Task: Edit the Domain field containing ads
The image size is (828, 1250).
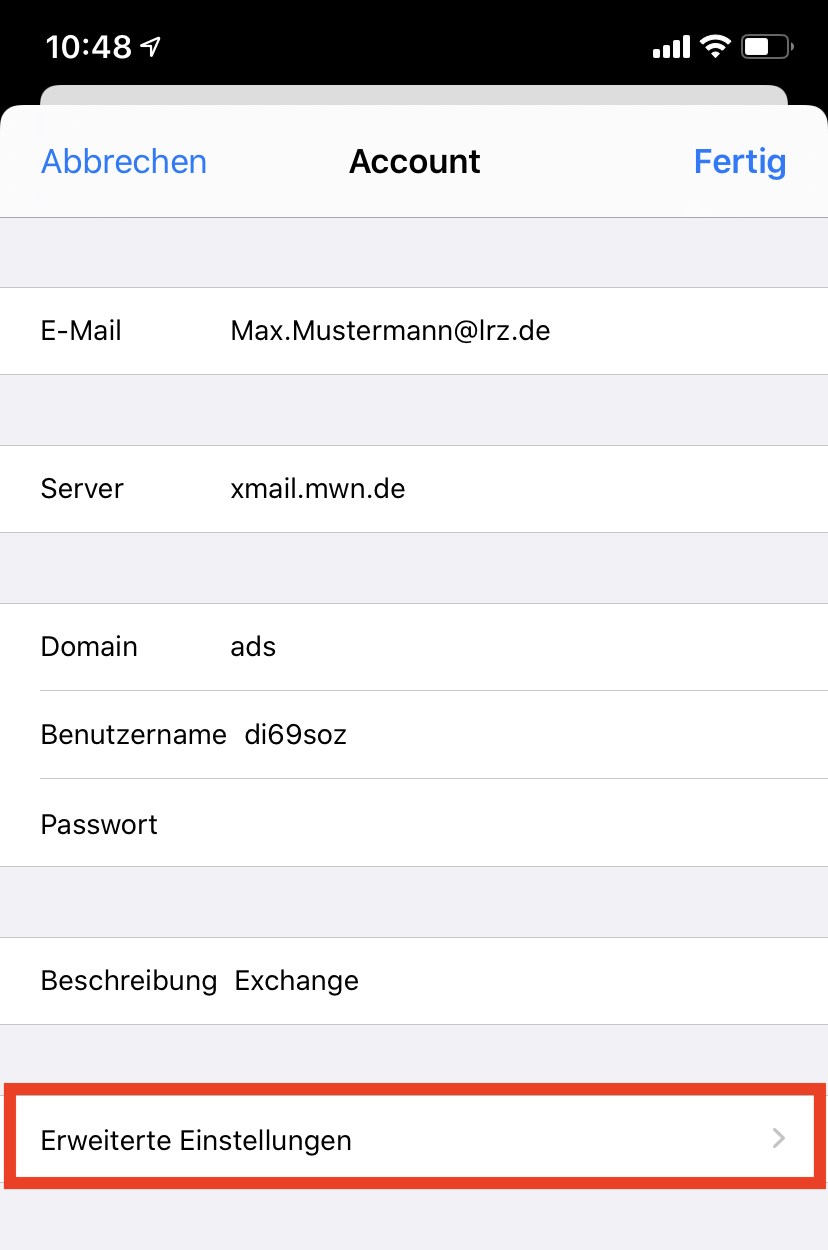Action: (x=253, y=647)
